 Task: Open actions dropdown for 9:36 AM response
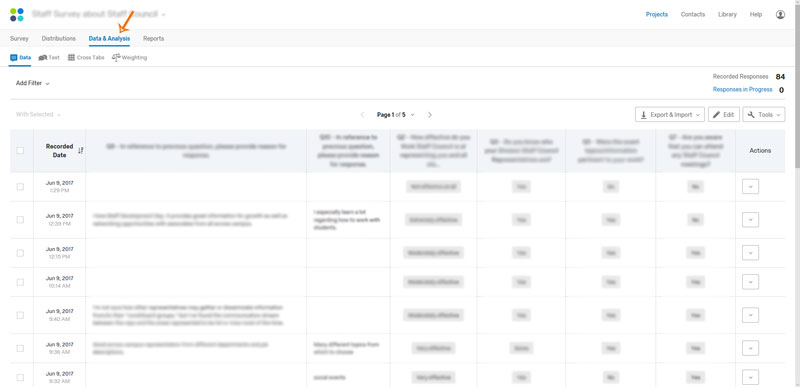click(750, 348)
